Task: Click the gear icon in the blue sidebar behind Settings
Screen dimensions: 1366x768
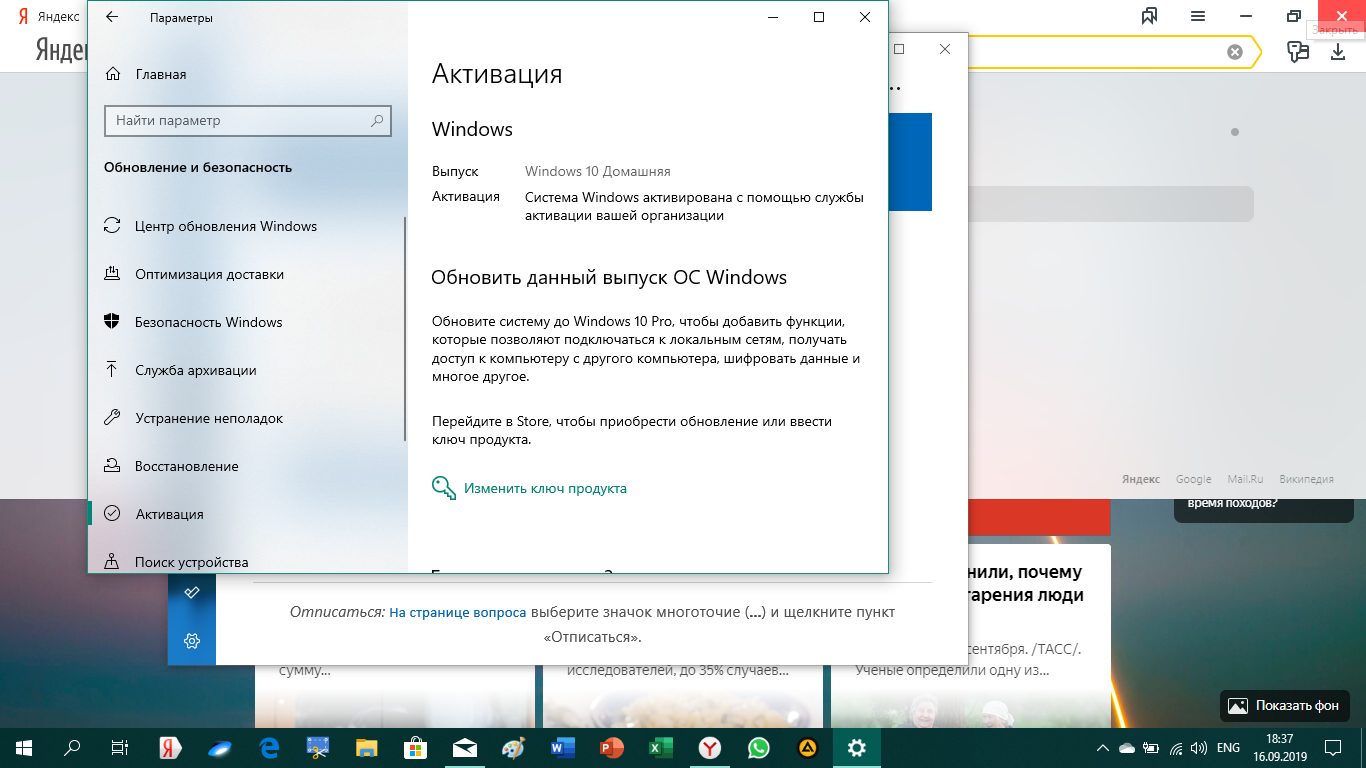Action: pos(192,640)
